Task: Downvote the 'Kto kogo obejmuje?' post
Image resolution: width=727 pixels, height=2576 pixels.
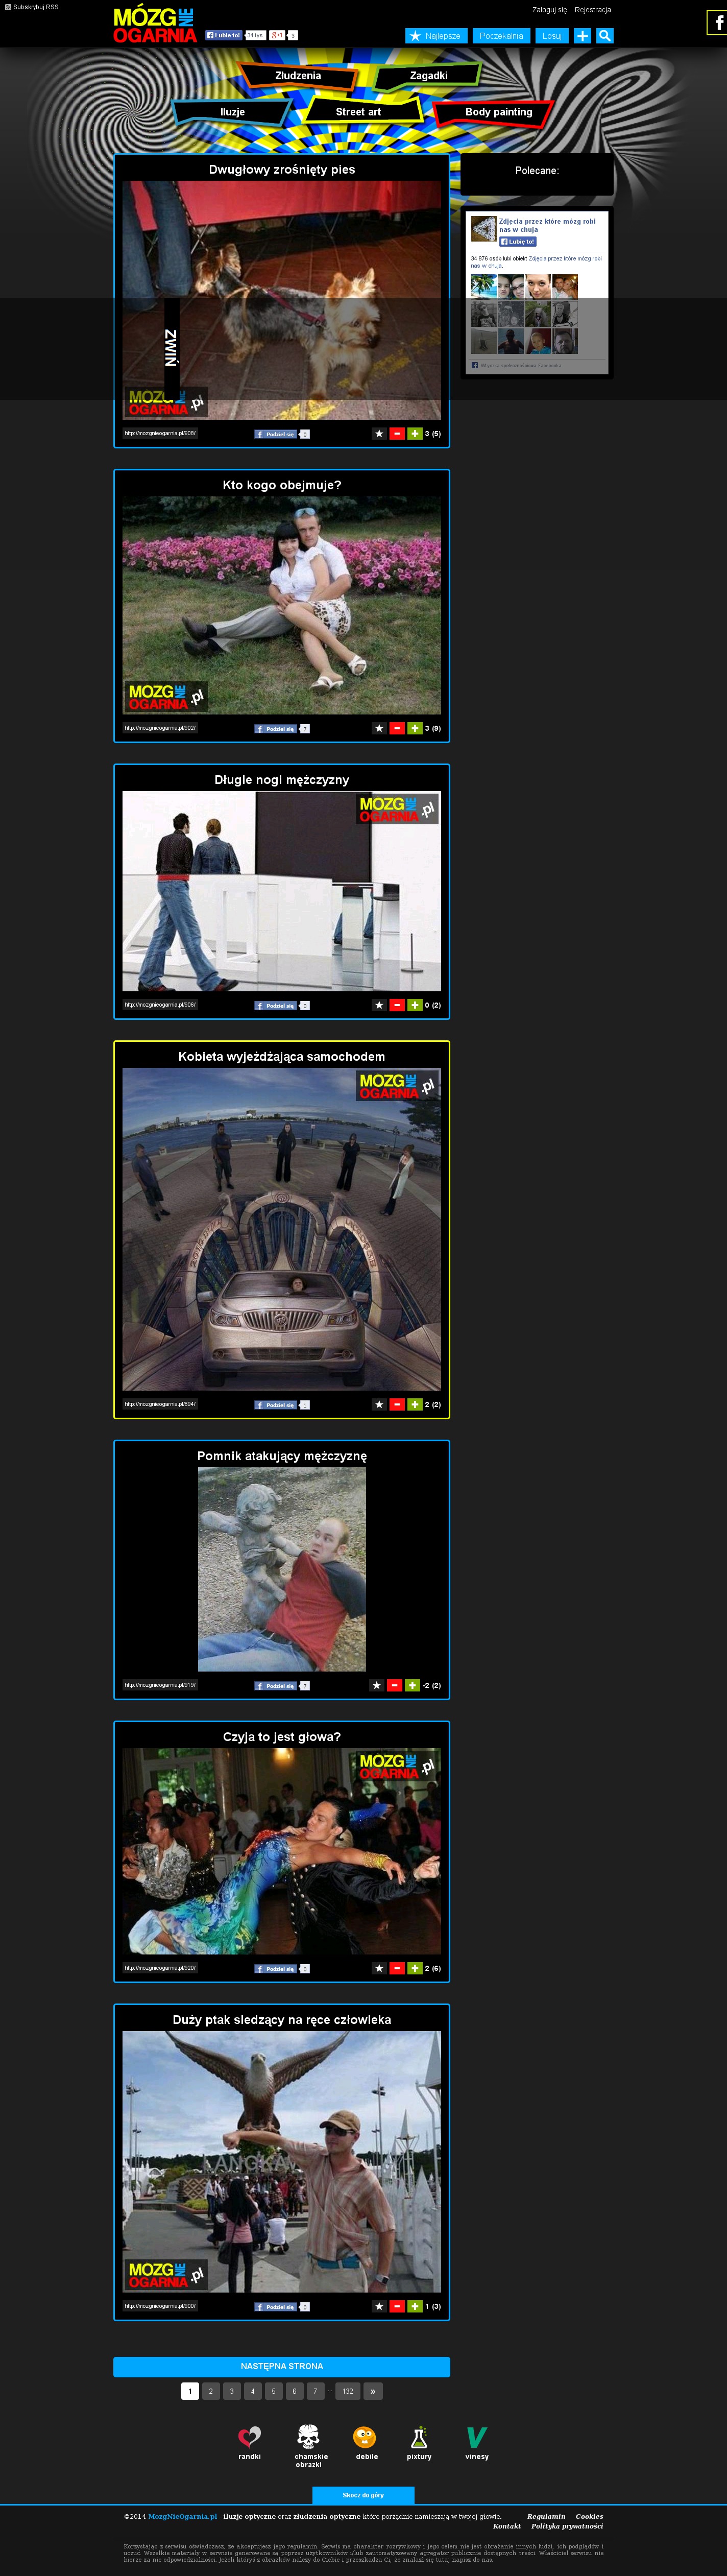Action: [x=397, y=728]
